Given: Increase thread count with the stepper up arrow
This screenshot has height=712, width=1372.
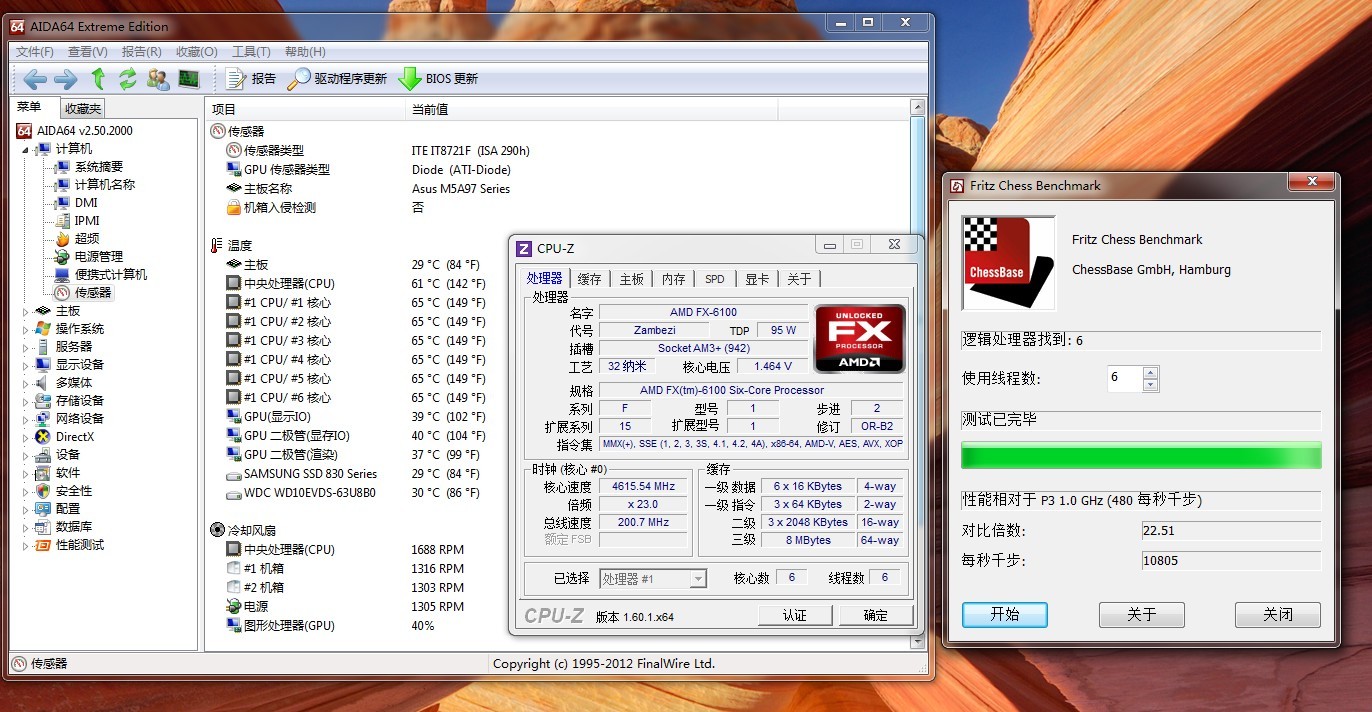Looking at the screenshot, I should (x=1151, y=373).
